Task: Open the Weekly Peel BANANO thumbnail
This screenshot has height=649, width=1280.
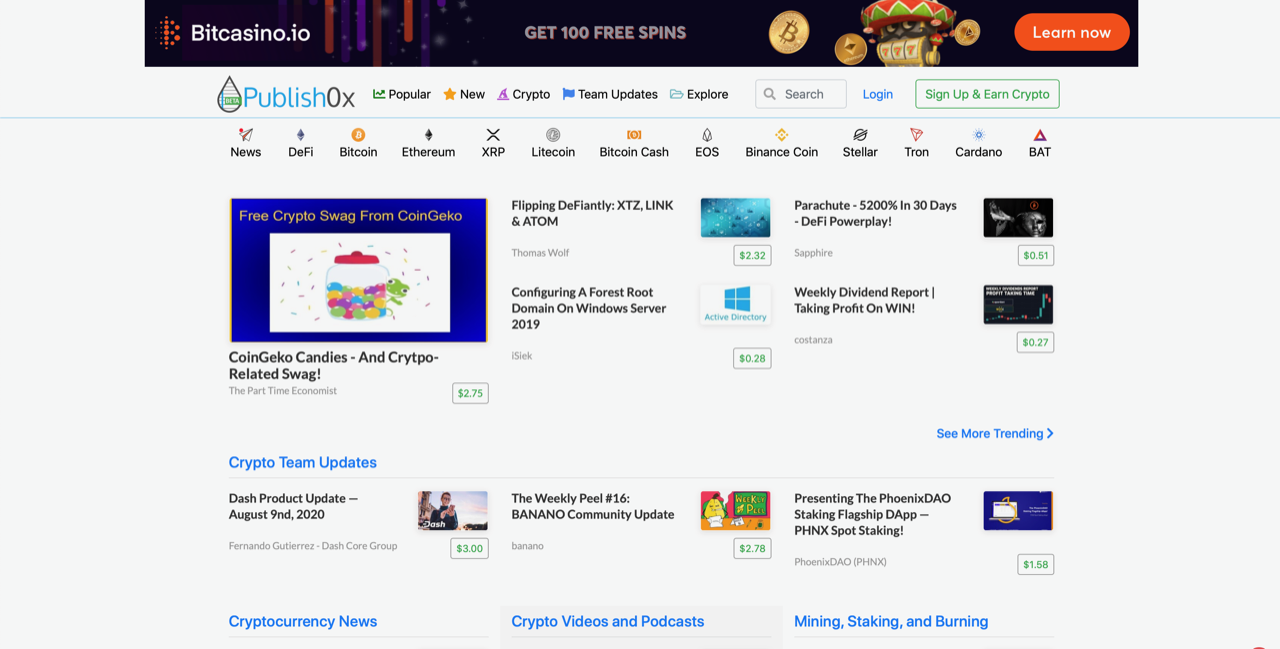Action: [736, 510]
